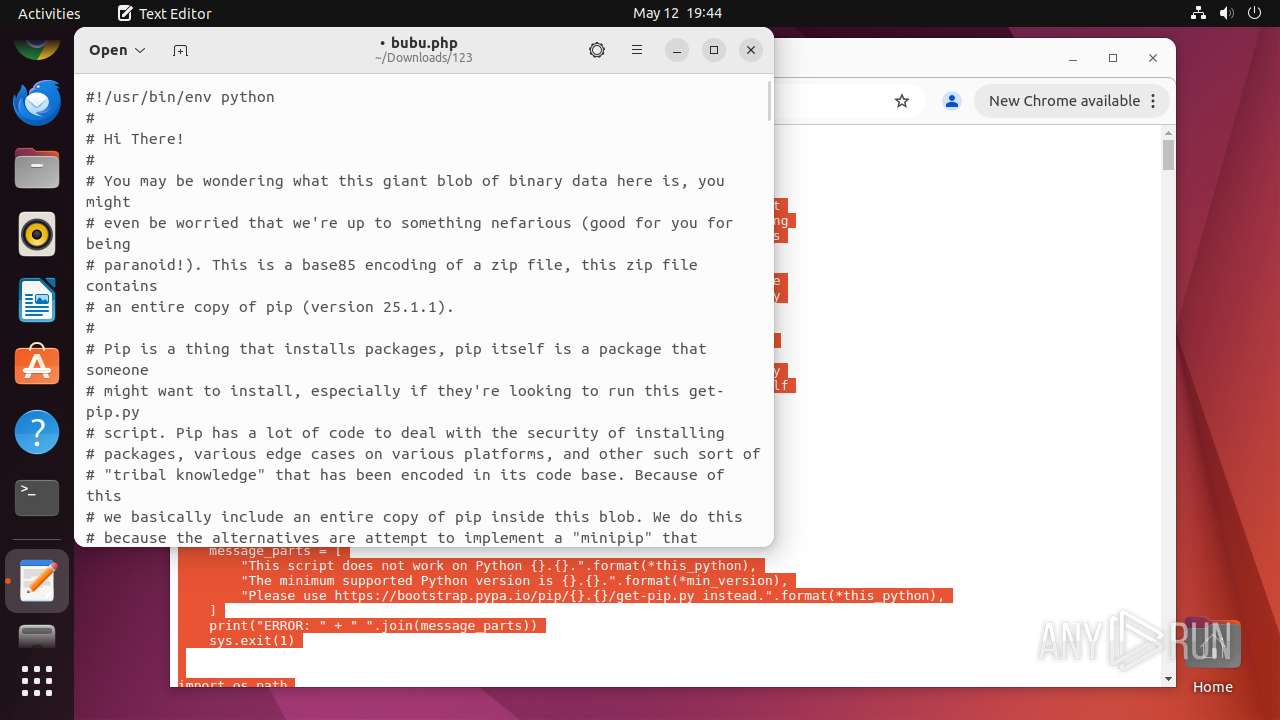
Task: Click 'import os.path' text in Chrome page
Action: 233,684
